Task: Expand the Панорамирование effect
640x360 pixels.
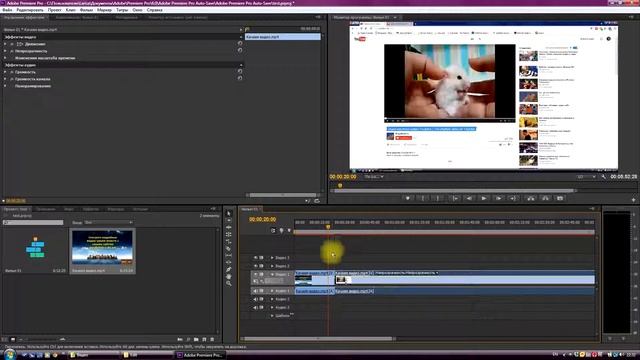Action: (x=5, y=86)
